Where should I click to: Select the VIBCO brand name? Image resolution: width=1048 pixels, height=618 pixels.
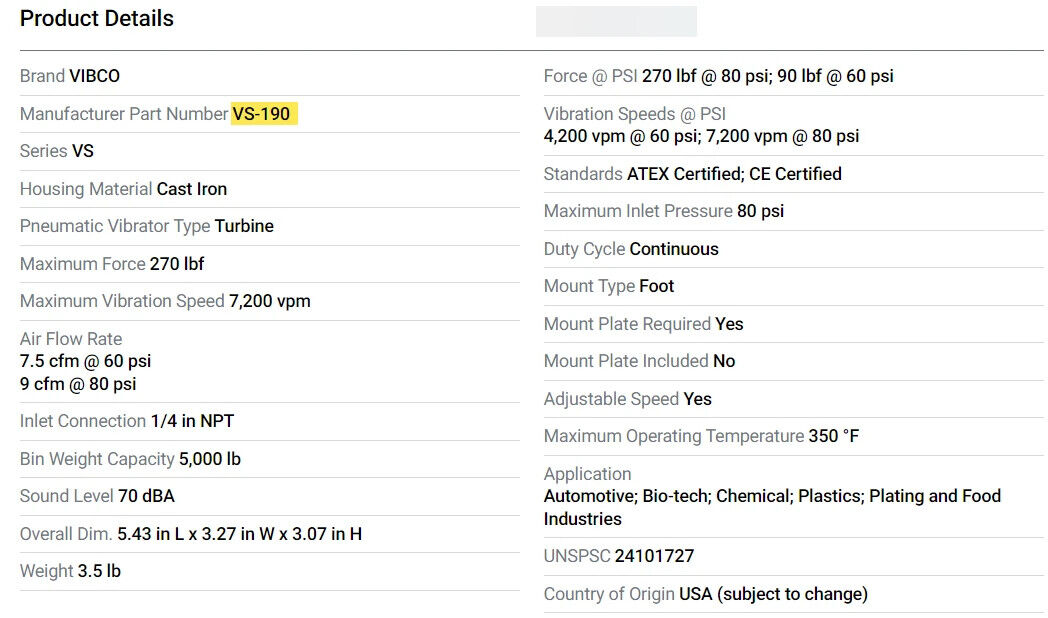(x=95, y=76)
